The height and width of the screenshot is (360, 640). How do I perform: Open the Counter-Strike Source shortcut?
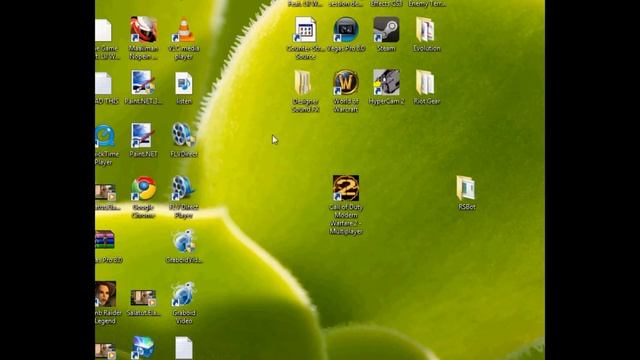click(305, 30)
